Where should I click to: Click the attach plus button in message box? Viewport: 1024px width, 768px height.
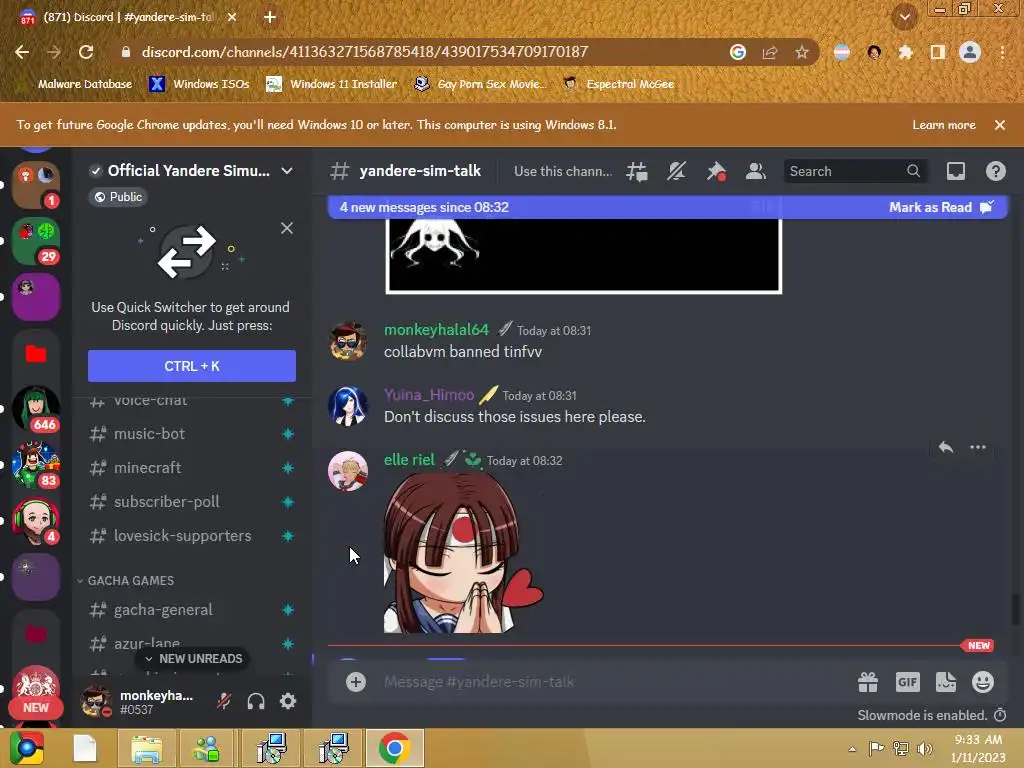[x=356, y=682]
